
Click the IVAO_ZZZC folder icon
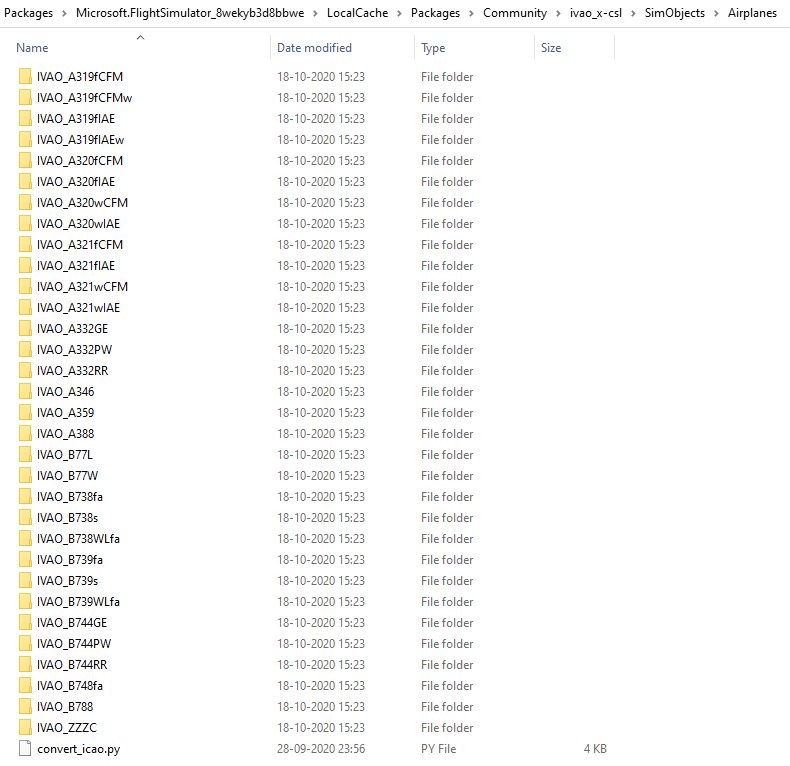pyautogui.click(x=25, y=727)
